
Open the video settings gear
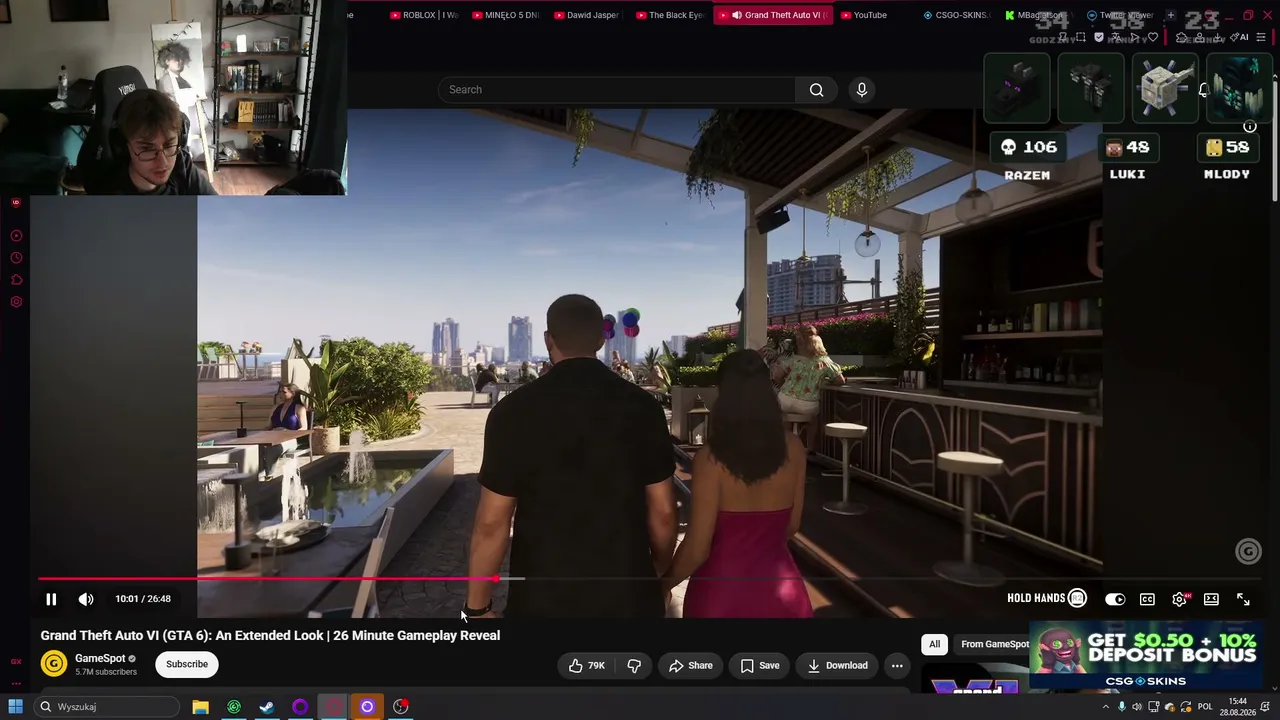1179,599
